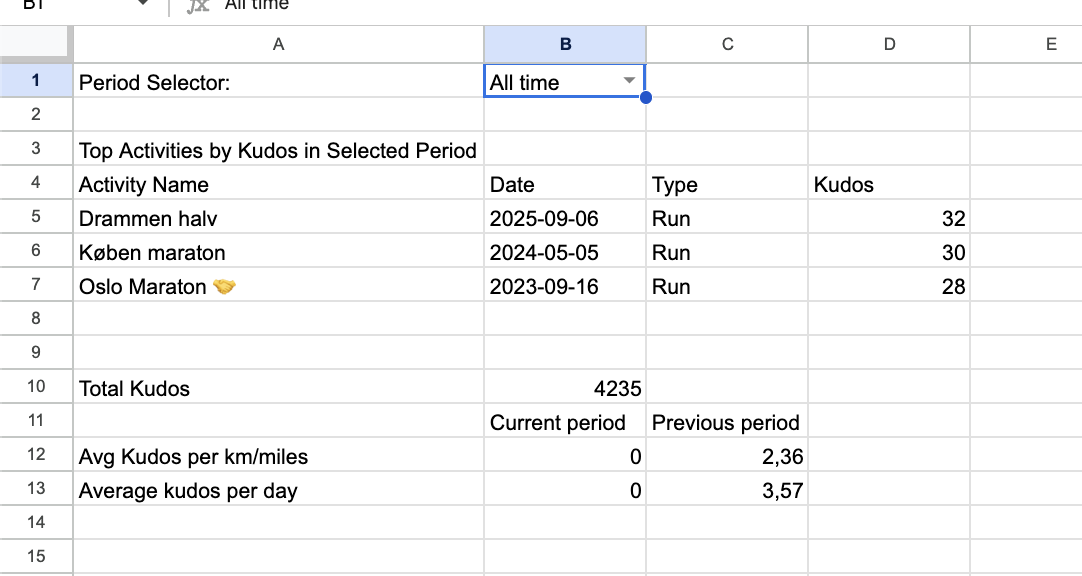The height and width of the screenshot is (576, 1082).
Task: Click the cell showing 2,36
Action: pyautogui.click(x=726, y=456)
